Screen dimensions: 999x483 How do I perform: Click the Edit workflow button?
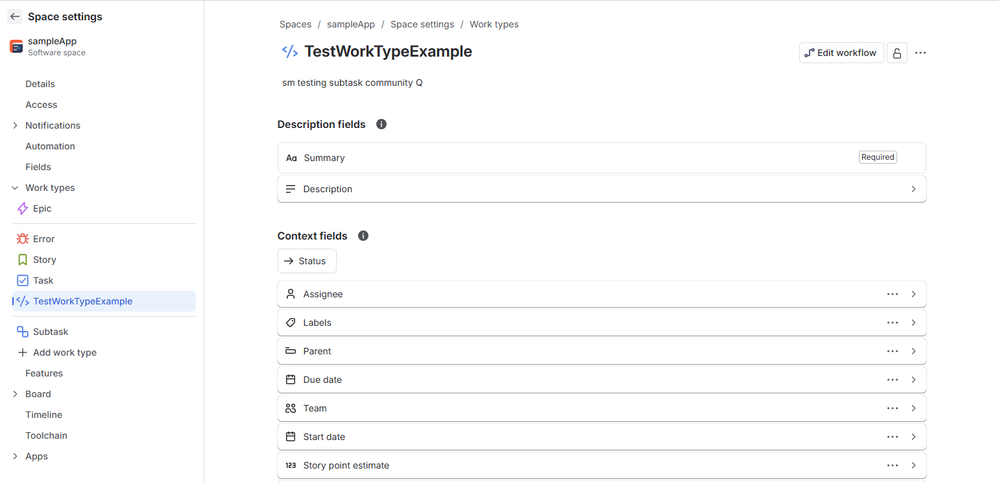841,53
